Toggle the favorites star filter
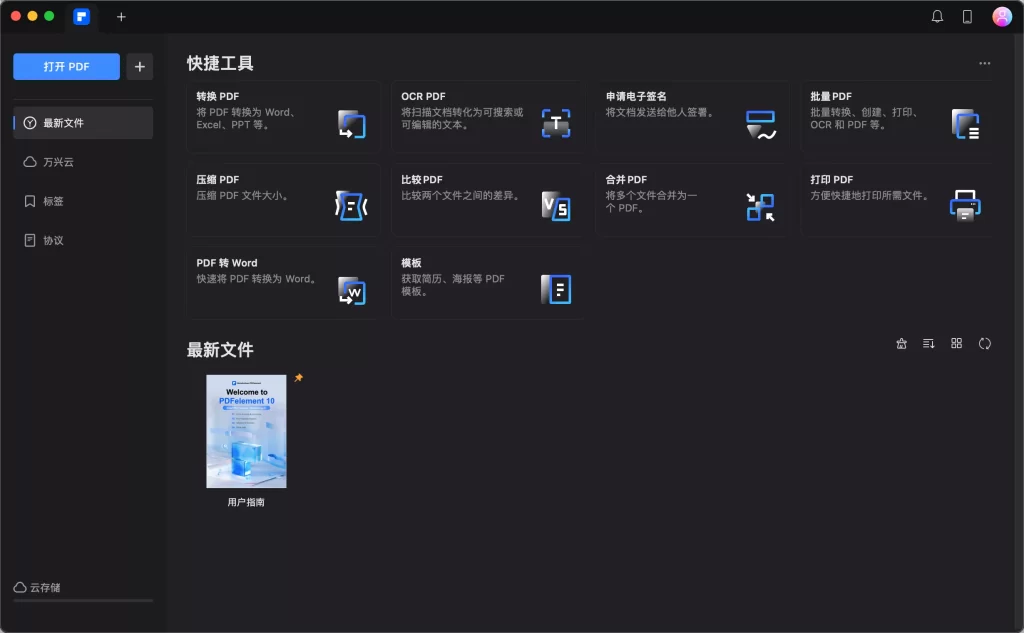Screen dimensions: 1024x633 point(901,343)
